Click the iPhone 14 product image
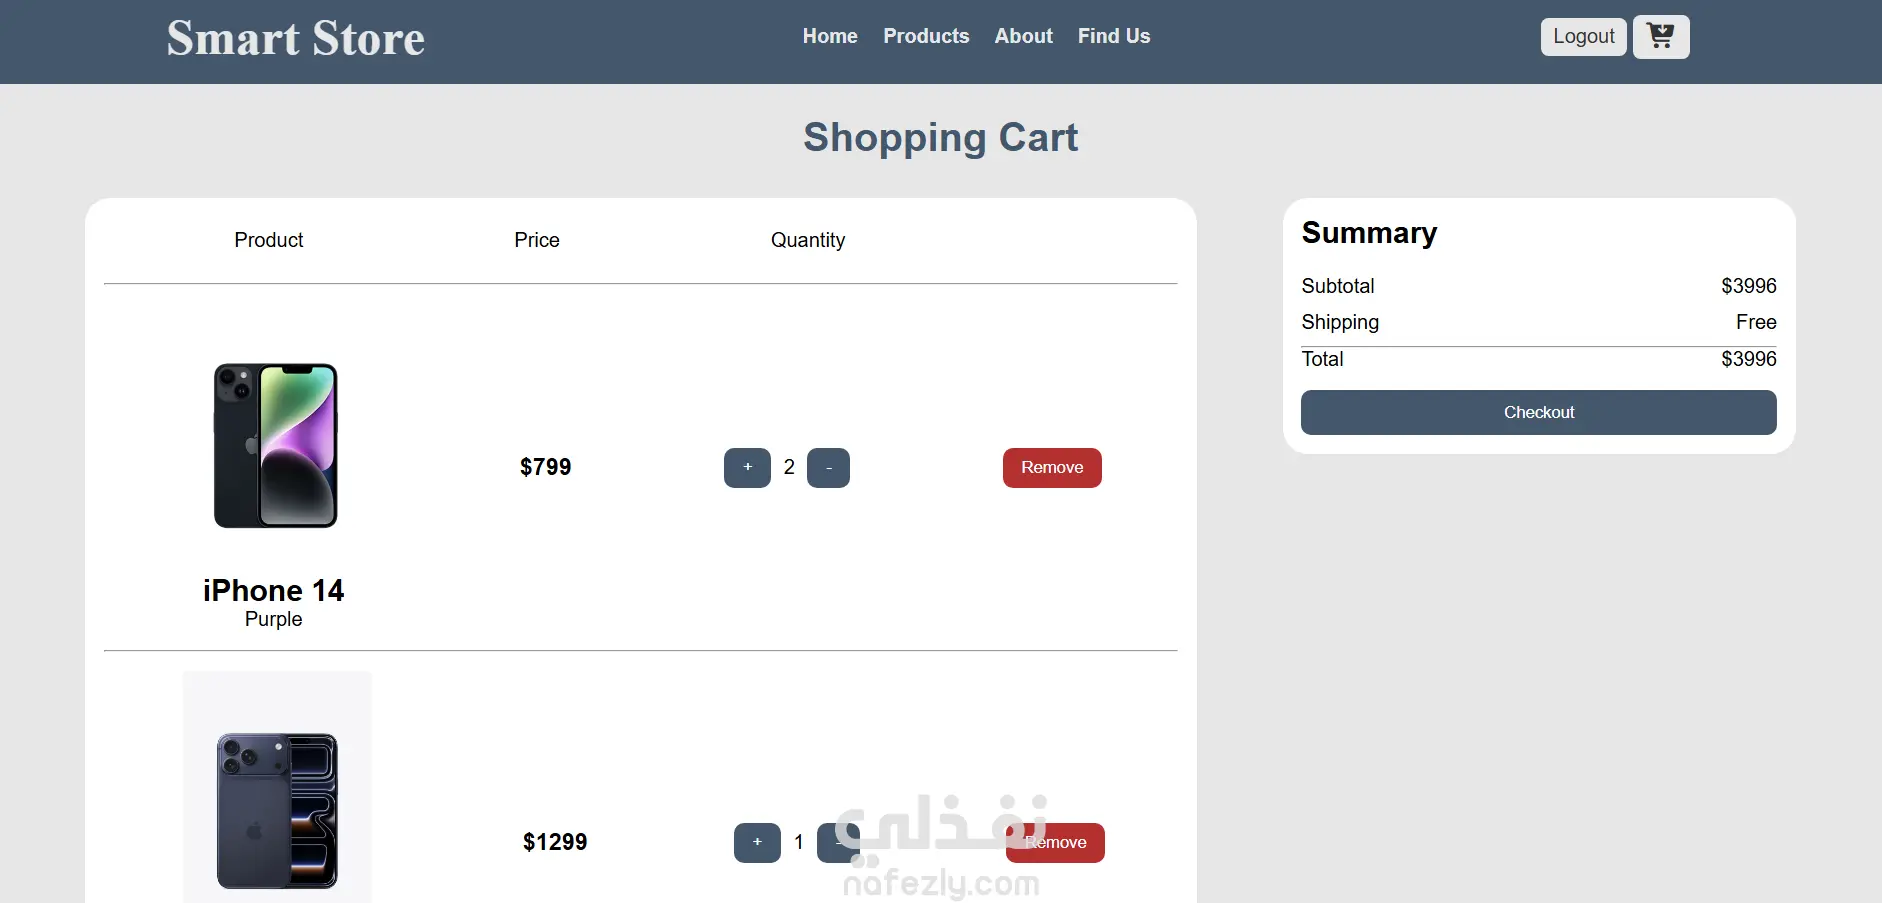Viewport: 1882px width, 903px height. (x=276, y=446)
